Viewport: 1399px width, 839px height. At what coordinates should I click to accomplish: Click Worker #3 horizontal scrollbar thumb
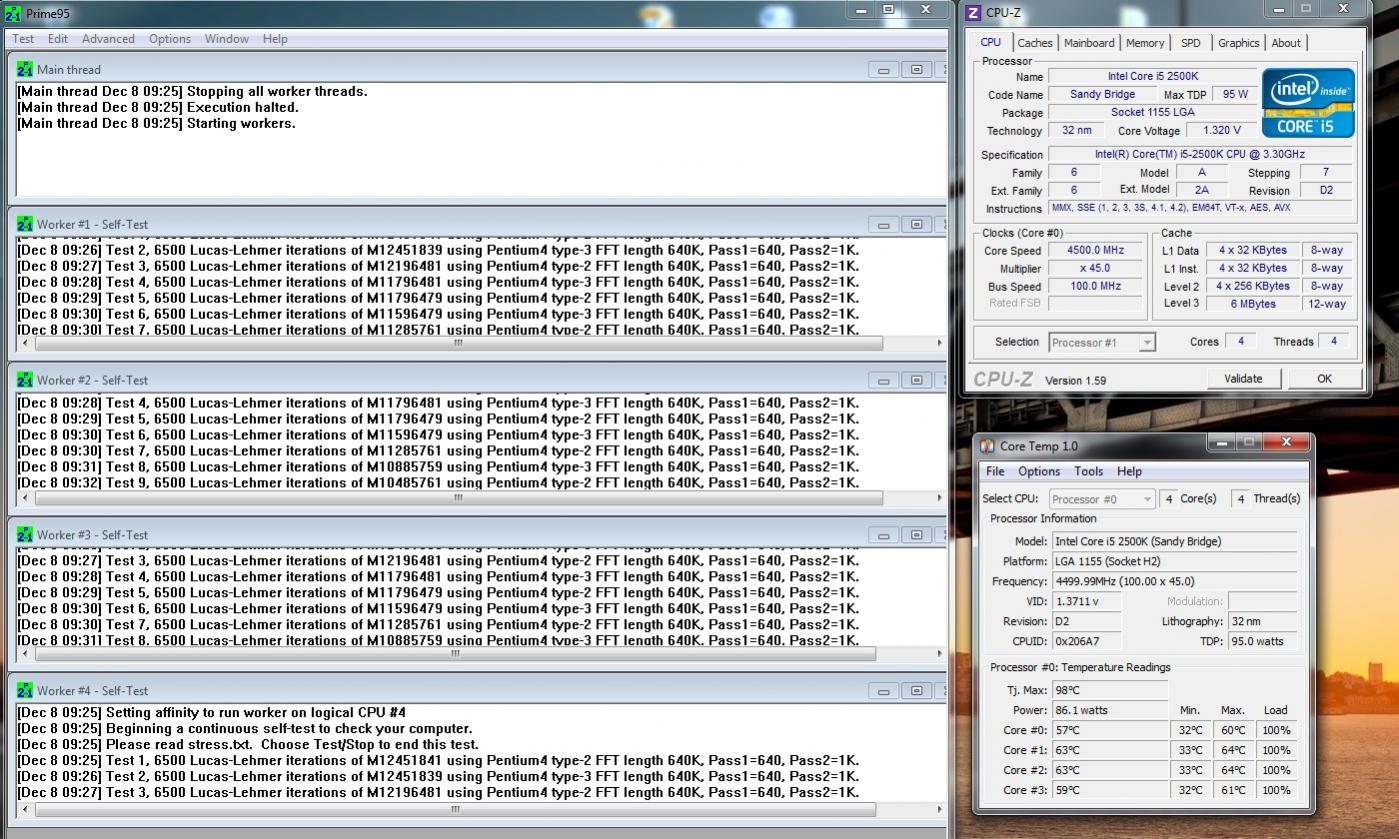[x=455, y=654]
